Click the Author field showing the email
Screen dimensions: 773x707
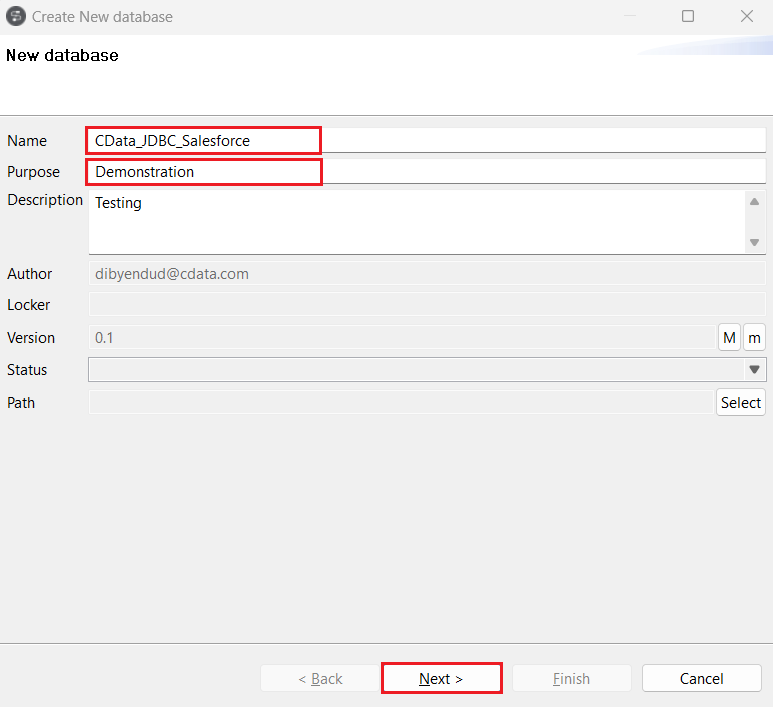[x=426, y=273]
